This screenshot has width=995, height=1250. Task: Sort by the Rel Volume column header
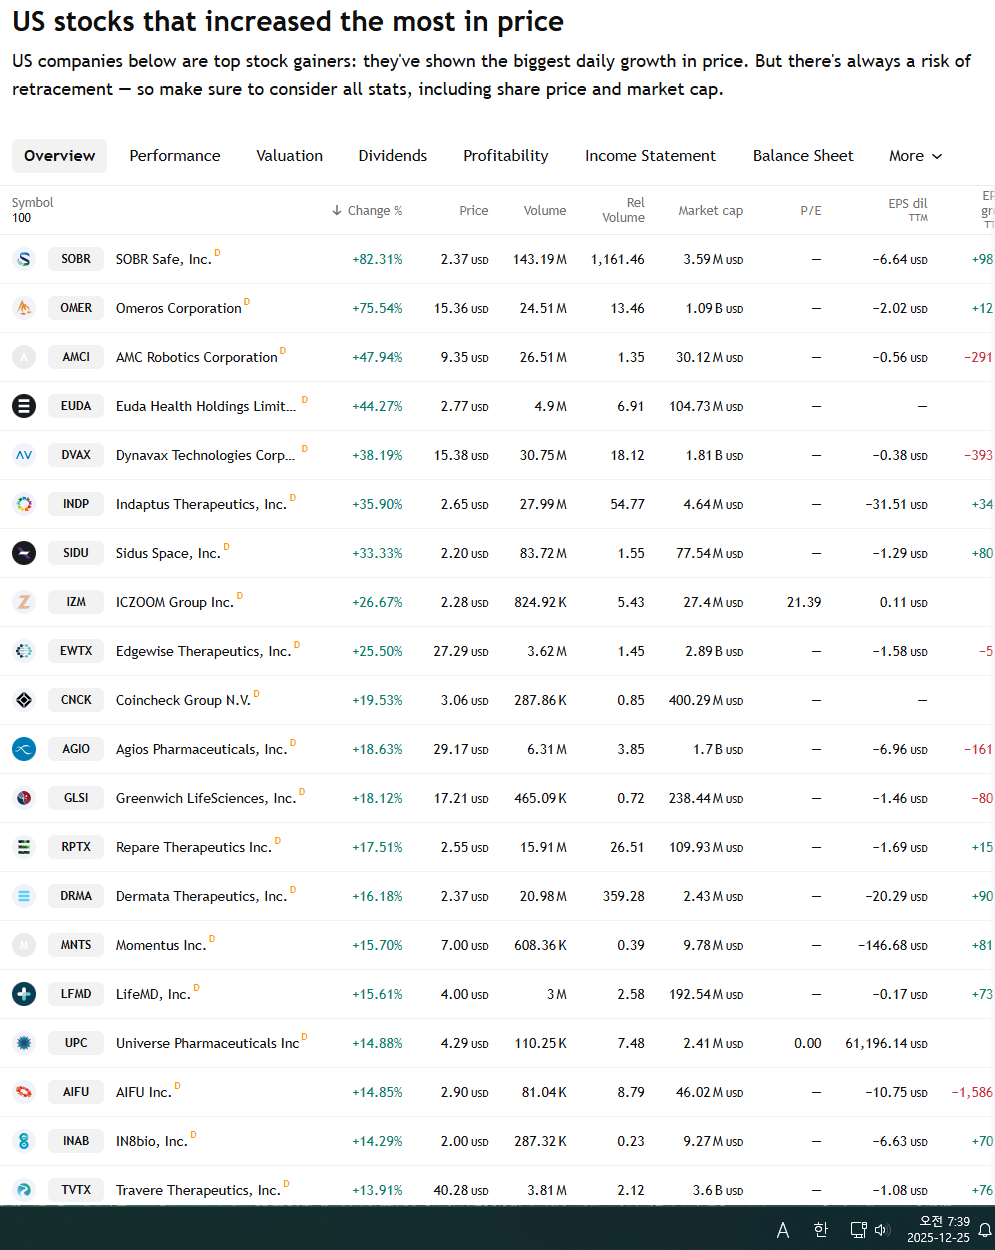click(623, 210)
